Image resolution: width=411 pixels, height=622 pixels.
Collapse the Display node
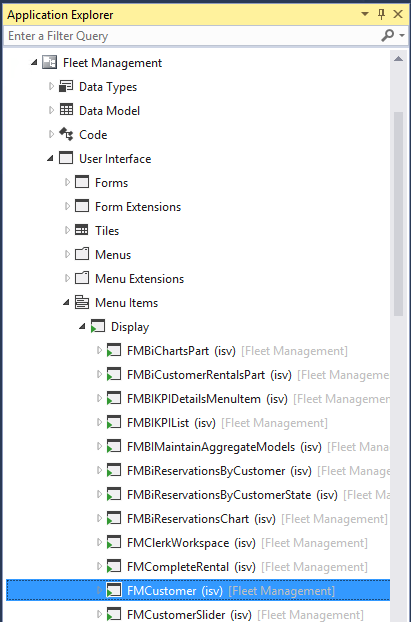(82, 327)
